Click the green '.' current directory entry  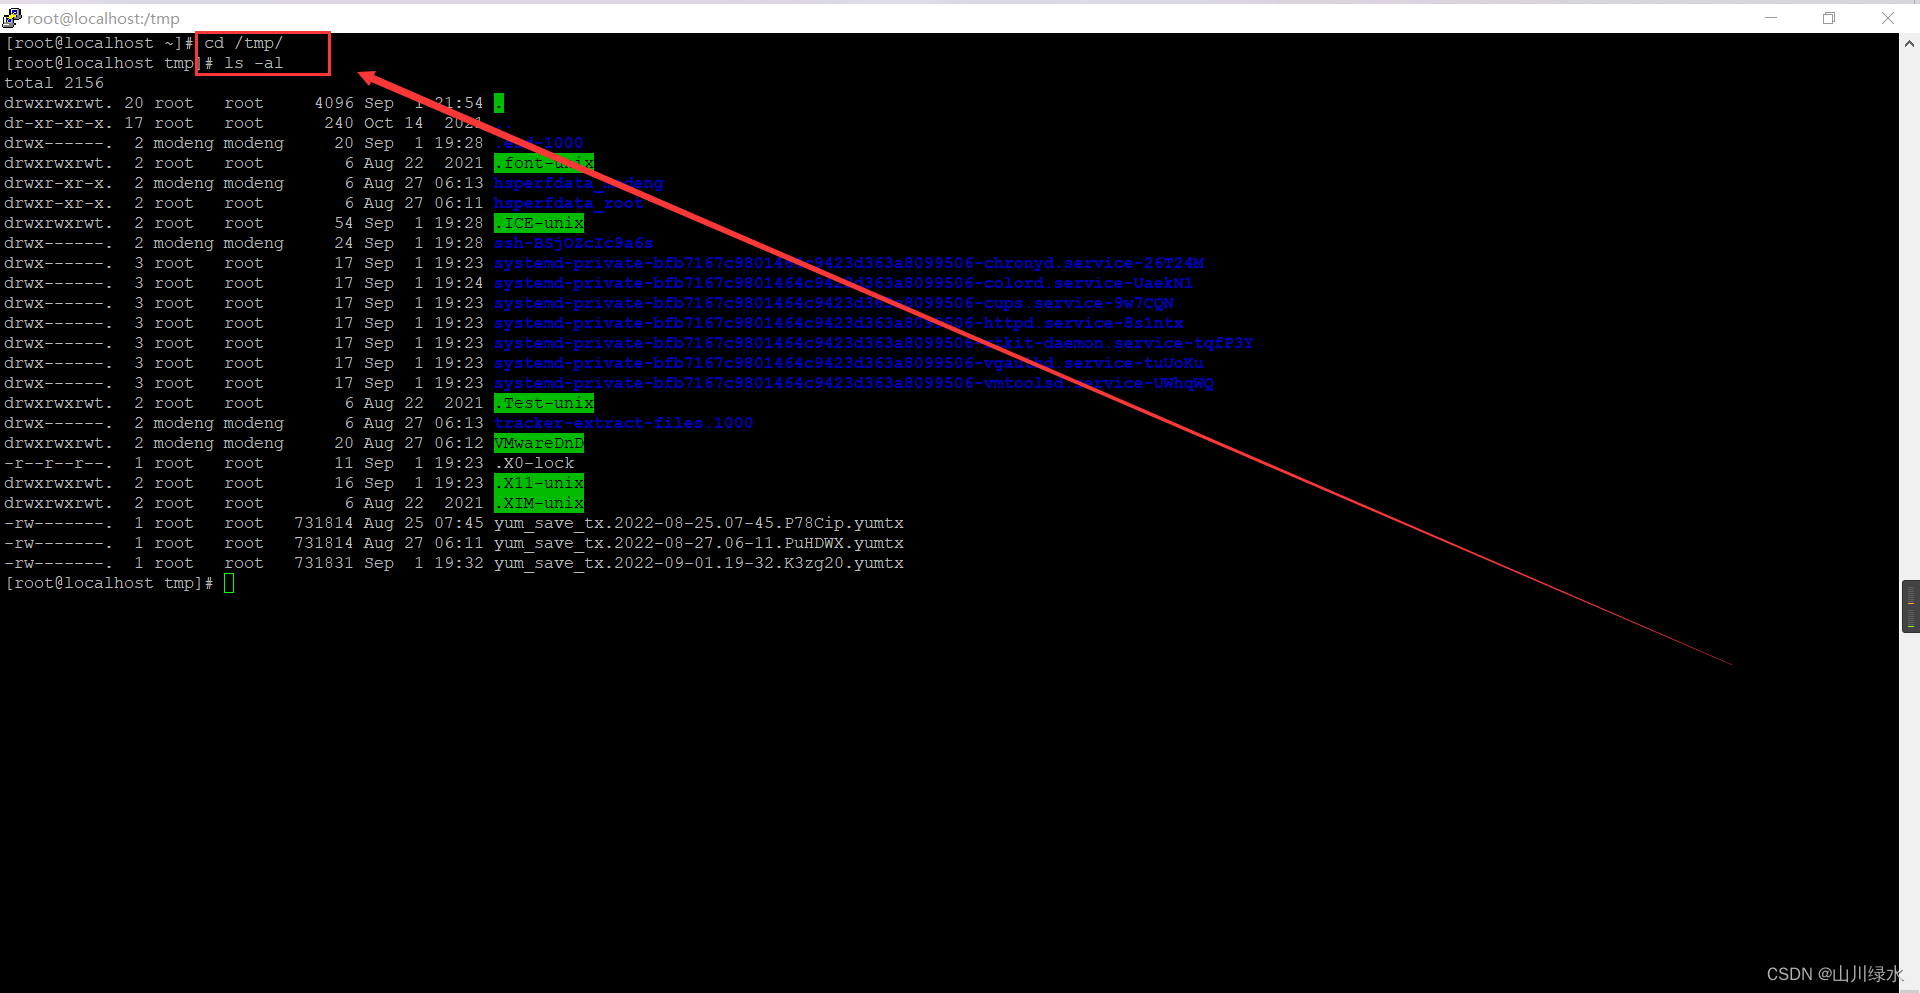tap(499, 103)
